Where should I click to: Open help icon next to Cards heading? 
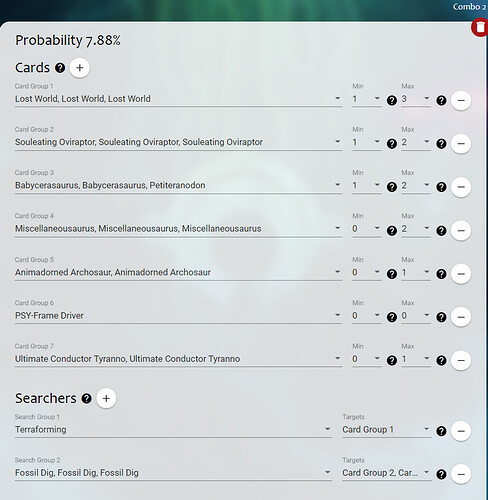pyautogui.click(x=60, y=68)
